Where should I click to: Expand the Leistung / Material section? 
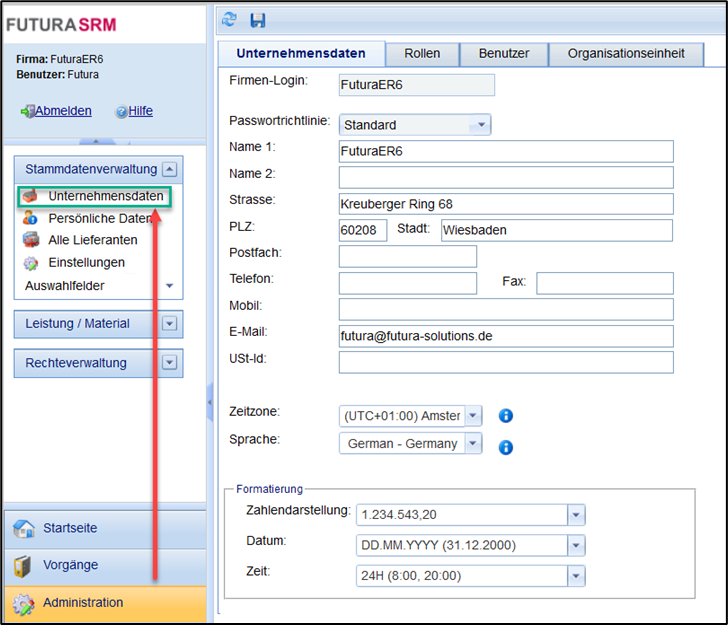click(x=170, y=324)
